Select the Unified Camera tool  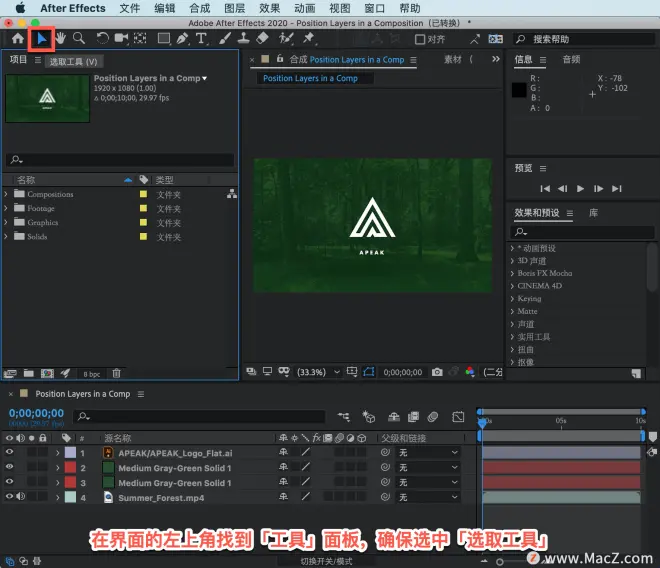pos(121,38)
